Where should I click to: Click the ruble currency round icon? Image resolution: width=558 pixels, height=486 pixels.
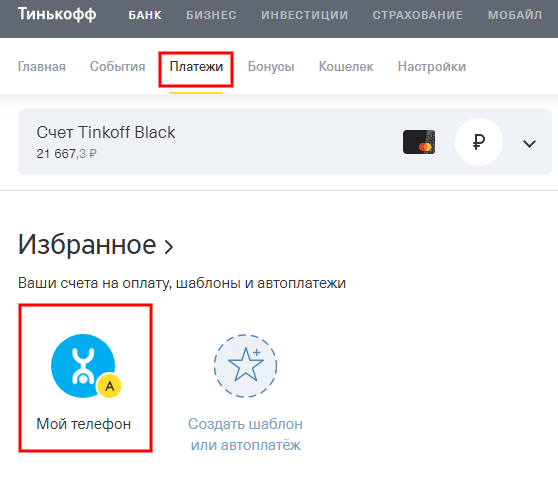click(479, 142)
